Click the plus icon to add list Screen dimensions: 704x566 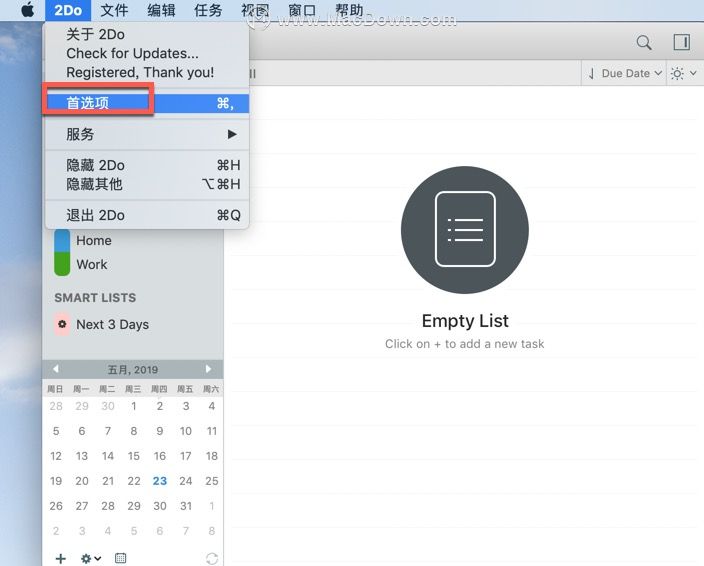61,558
